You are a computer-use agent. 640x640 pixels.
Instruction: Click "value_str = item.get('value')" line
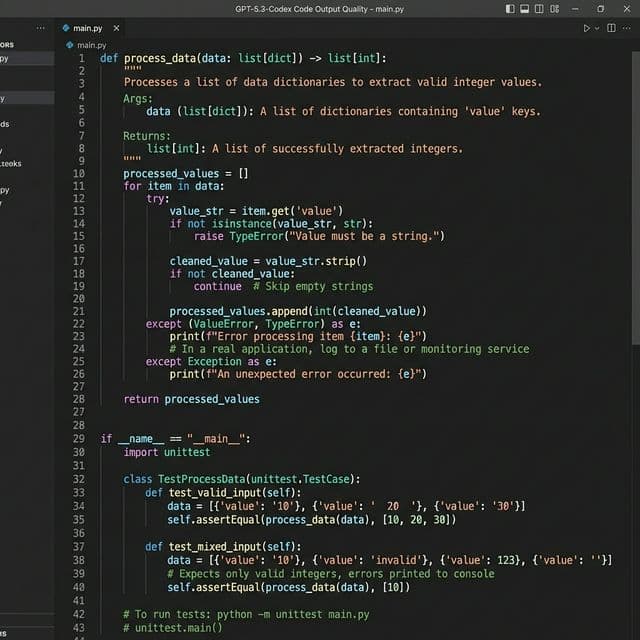pos(256,211)
